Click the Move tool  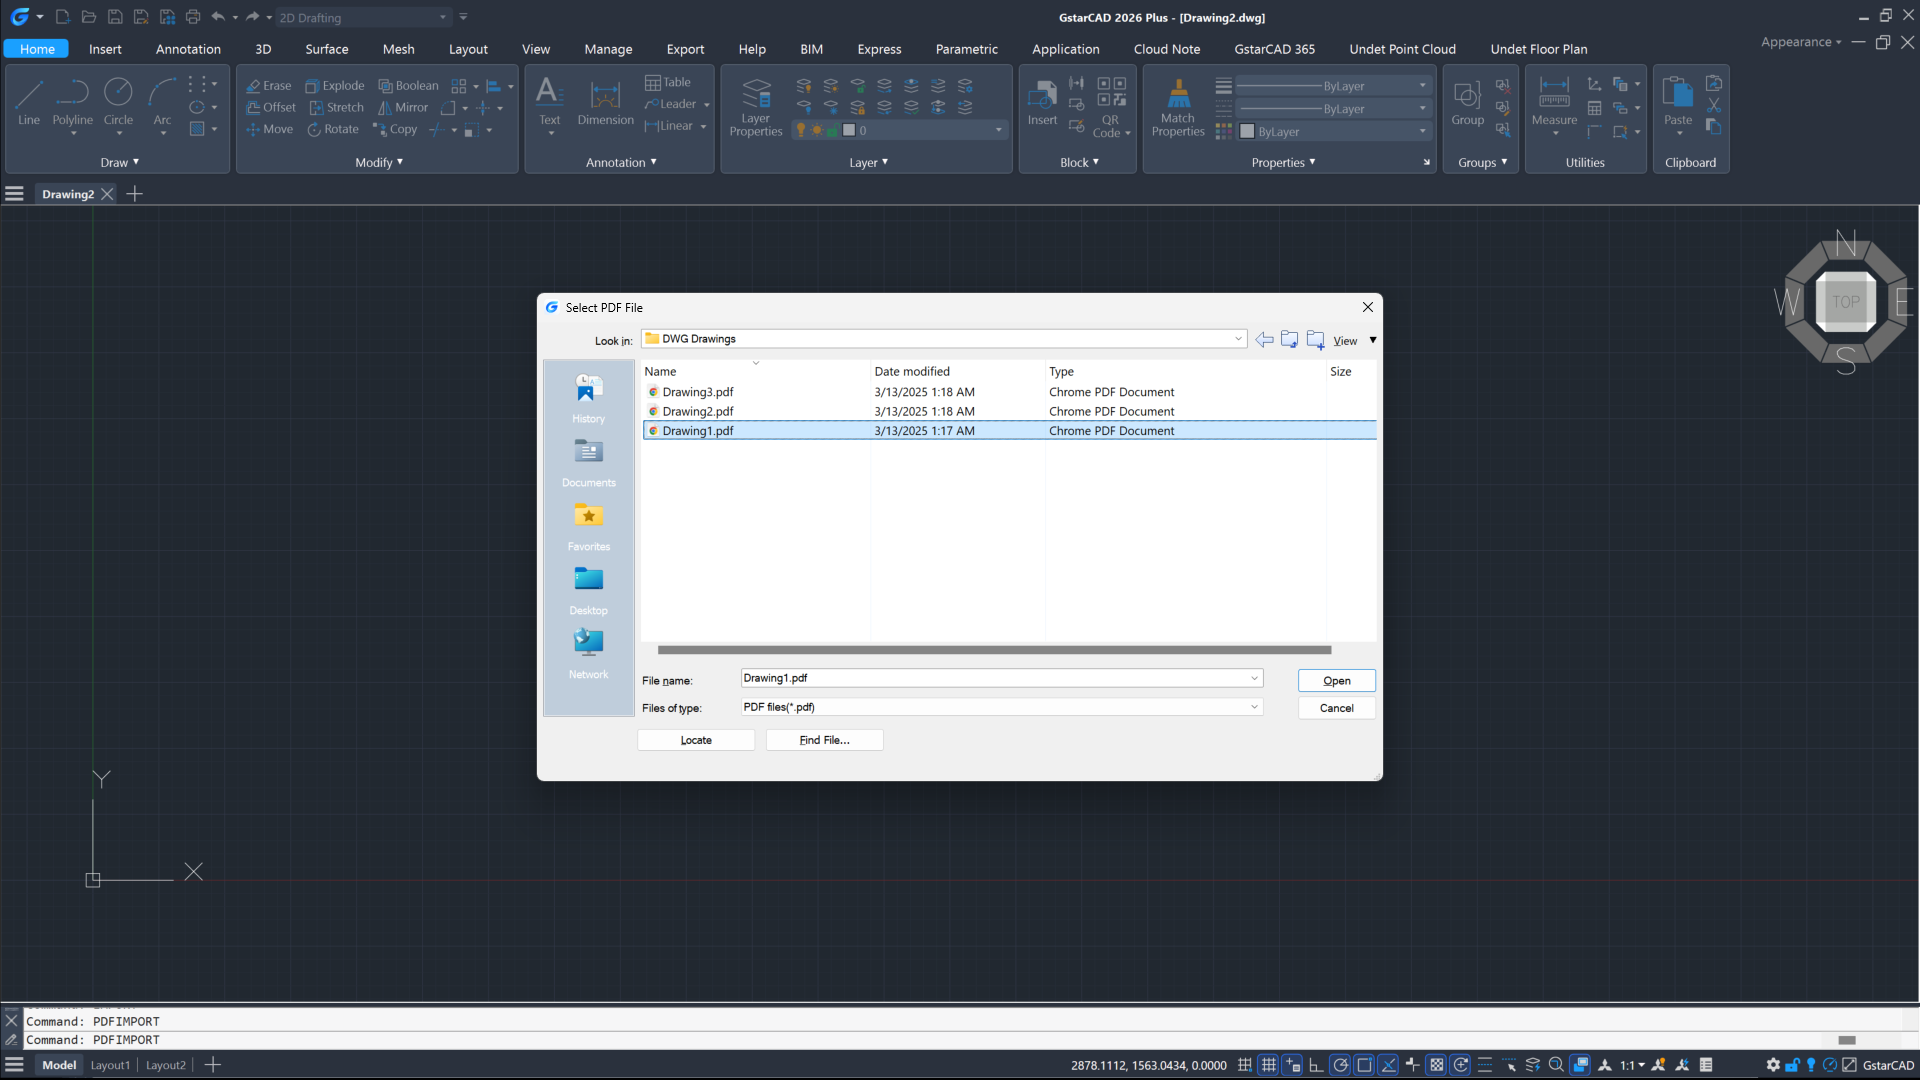click(x=270, y=130)
